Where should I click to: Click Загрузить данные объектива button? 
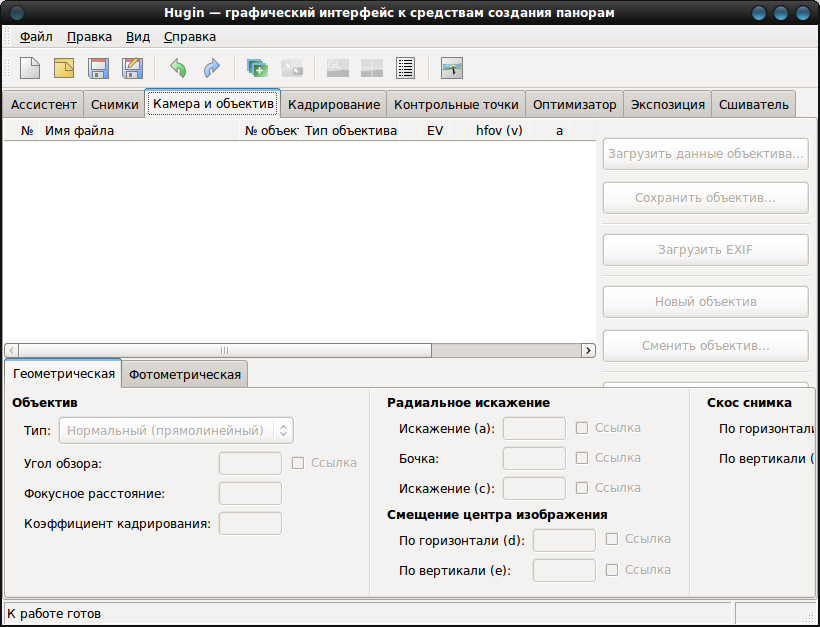tap(705, 154)
